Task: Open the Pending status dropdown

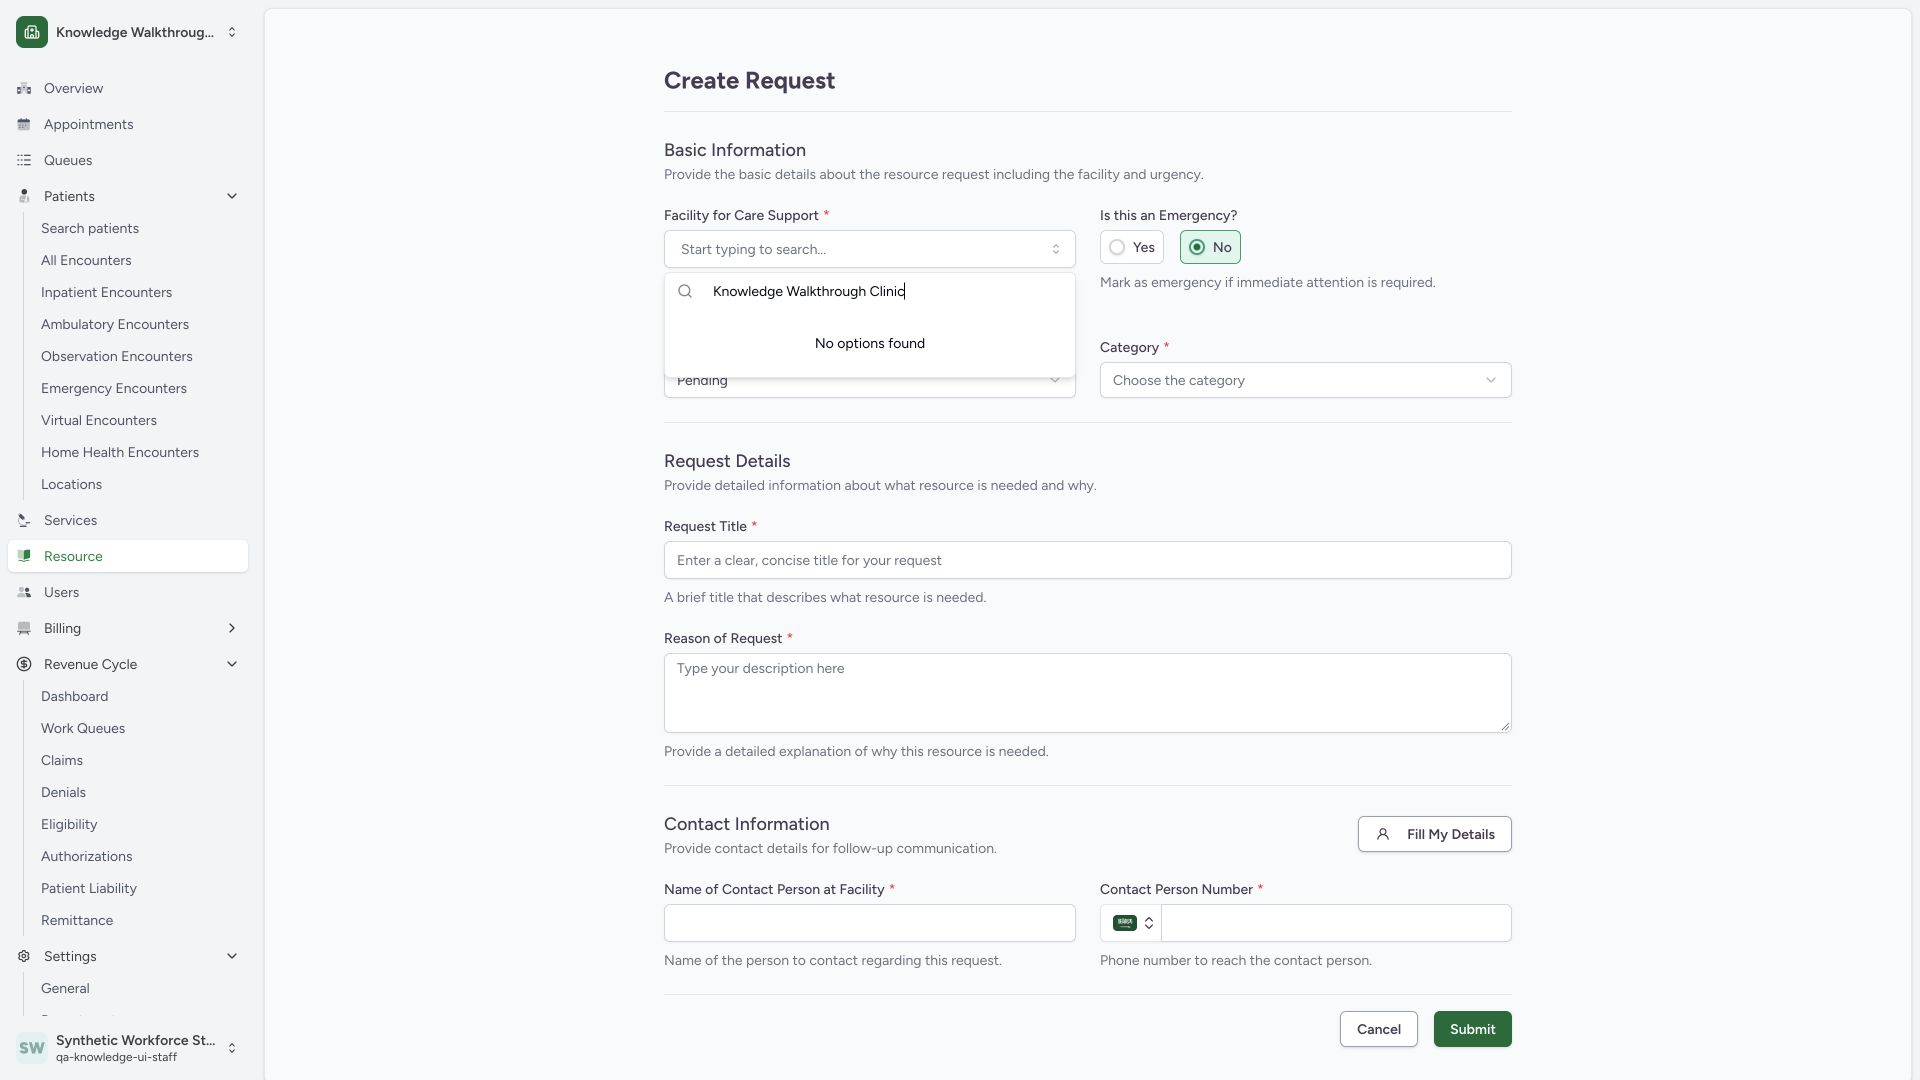Action: point(870,385)
